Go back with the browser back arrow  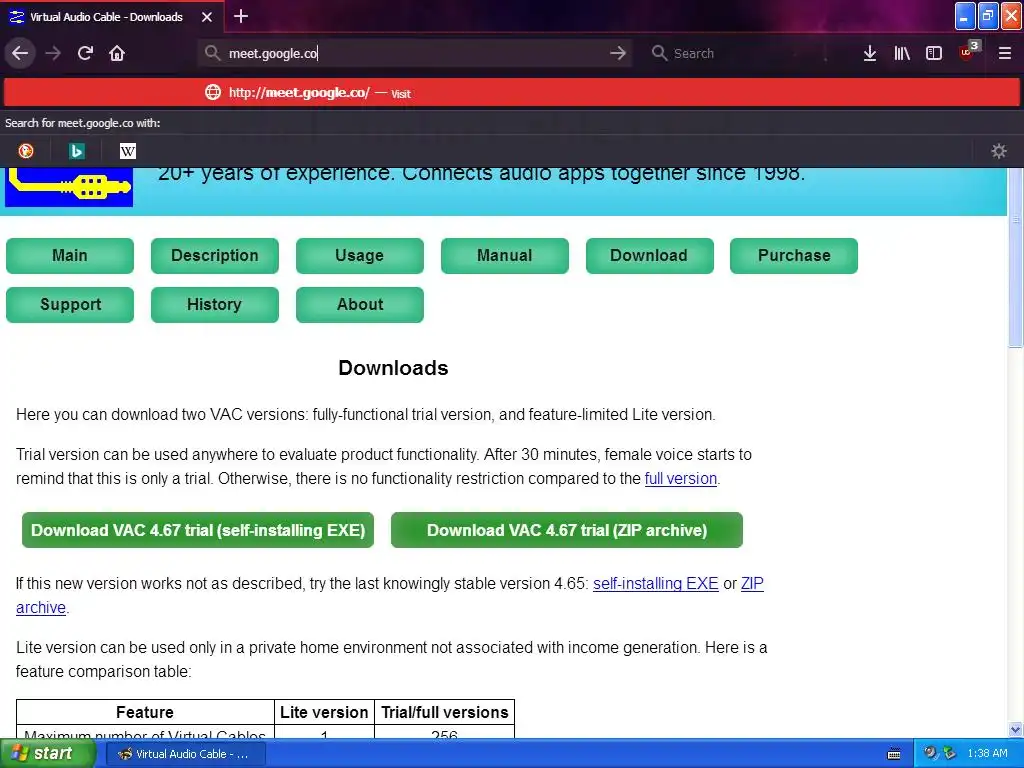pyautogui.click(x=20, y=54)
